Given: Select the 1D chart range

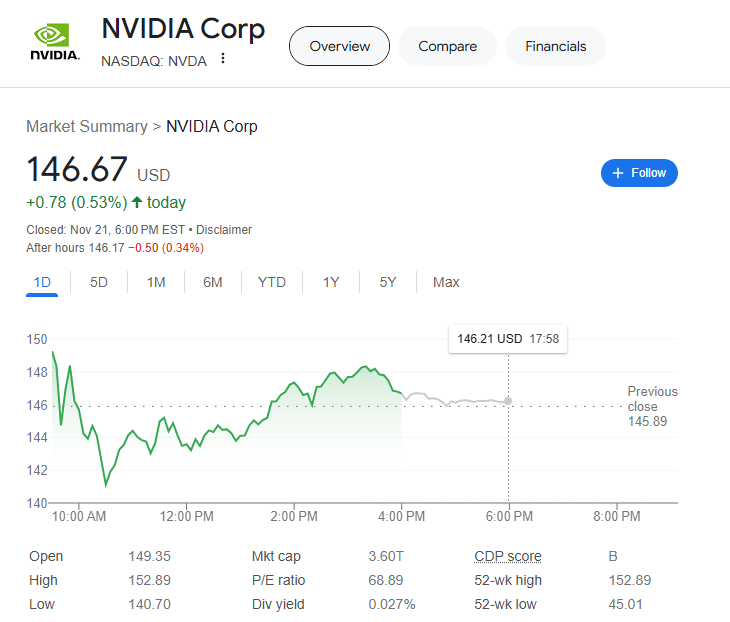Looking at the screenshot, I should 42,282.
